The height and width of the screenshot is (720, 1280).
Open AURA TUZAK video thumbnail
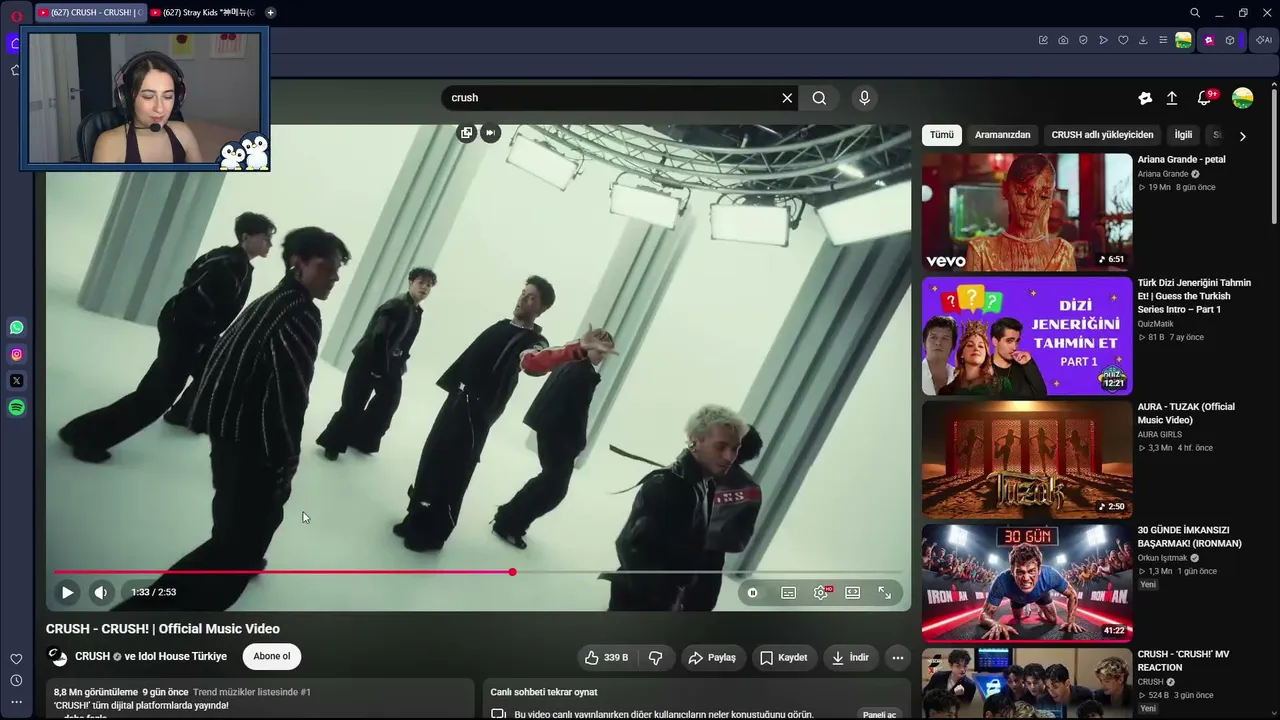[1027, 460]
